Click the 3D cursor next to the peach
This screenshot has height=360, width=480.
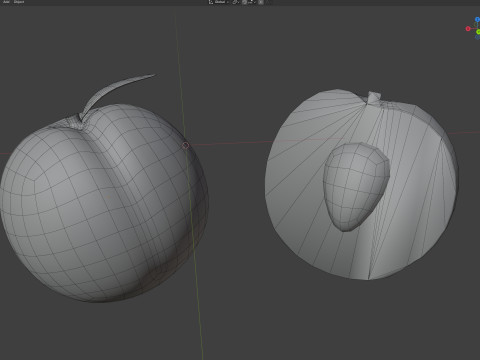coord(186,145)
